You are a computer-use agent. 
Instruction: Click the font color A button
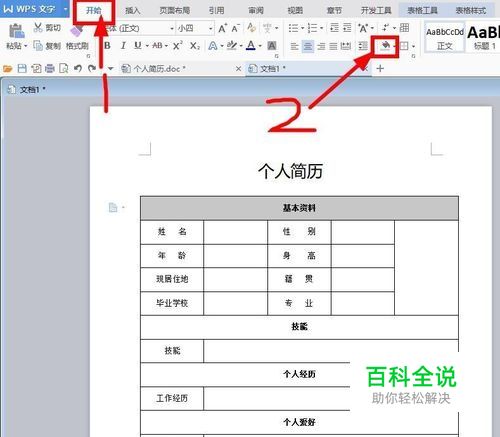(x=251, y=46)
